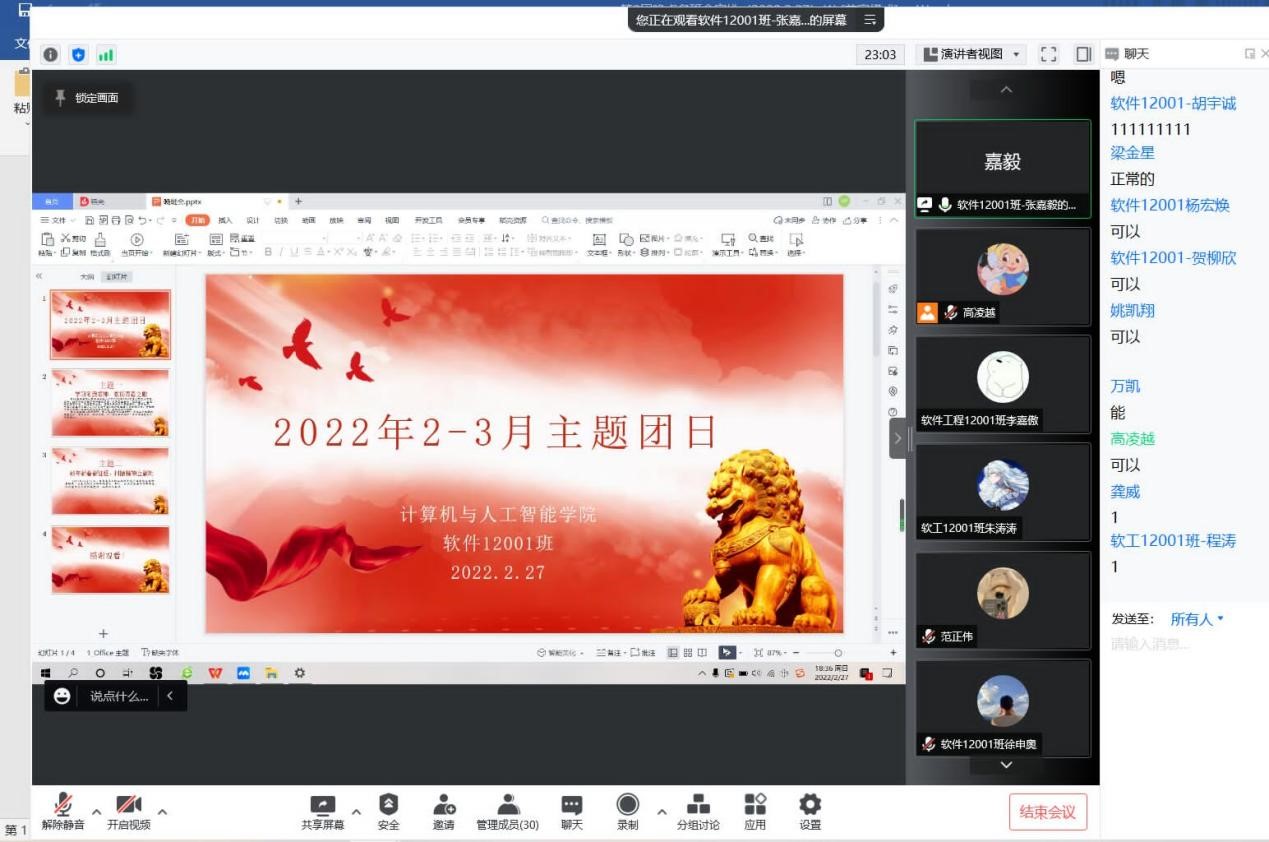
Task: Open the meeting info icon
Action: point(50,55)
